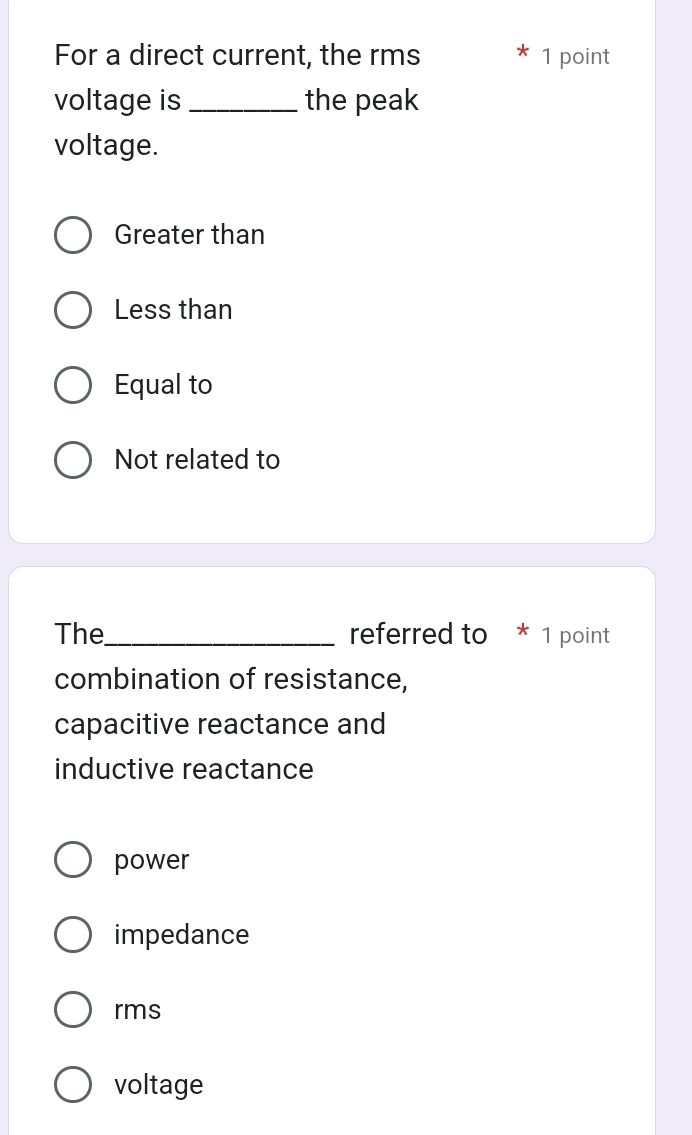Click the 'Equal to' answer text
This screenshot has height=1135, width=692.
163,385
